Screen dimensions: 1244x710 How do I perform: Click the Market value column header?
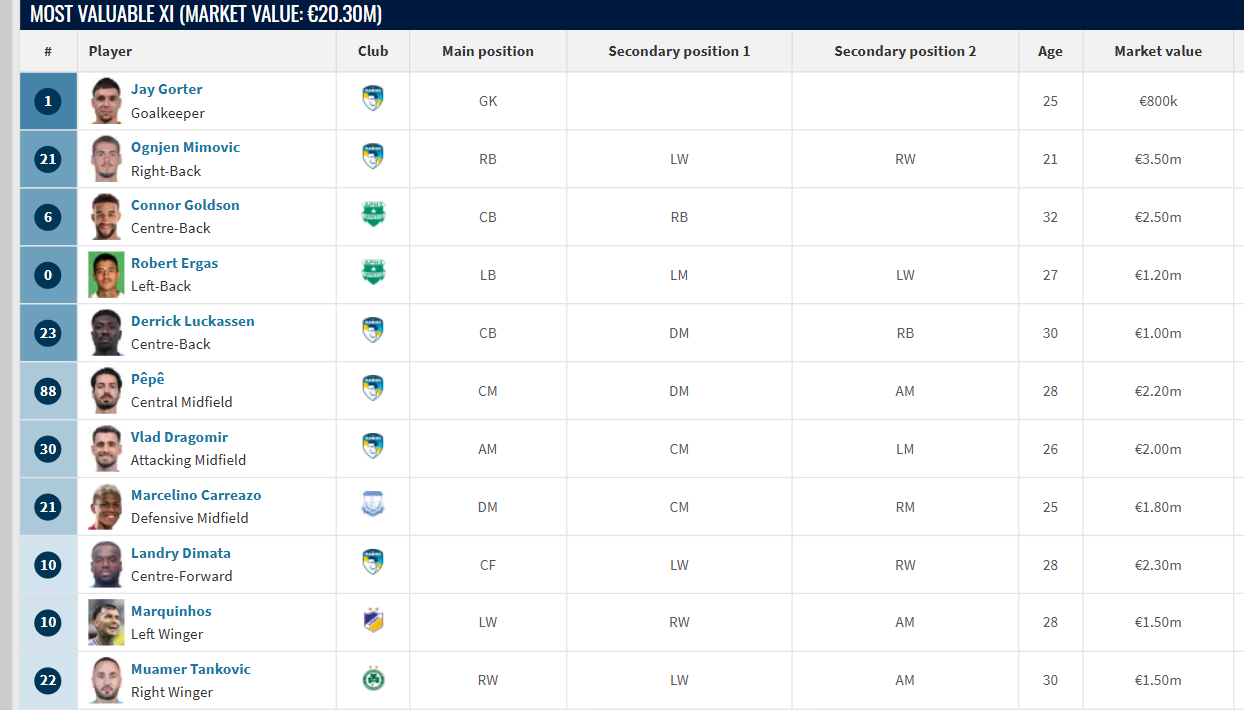pyautogui.click(x=1158, y=51)
